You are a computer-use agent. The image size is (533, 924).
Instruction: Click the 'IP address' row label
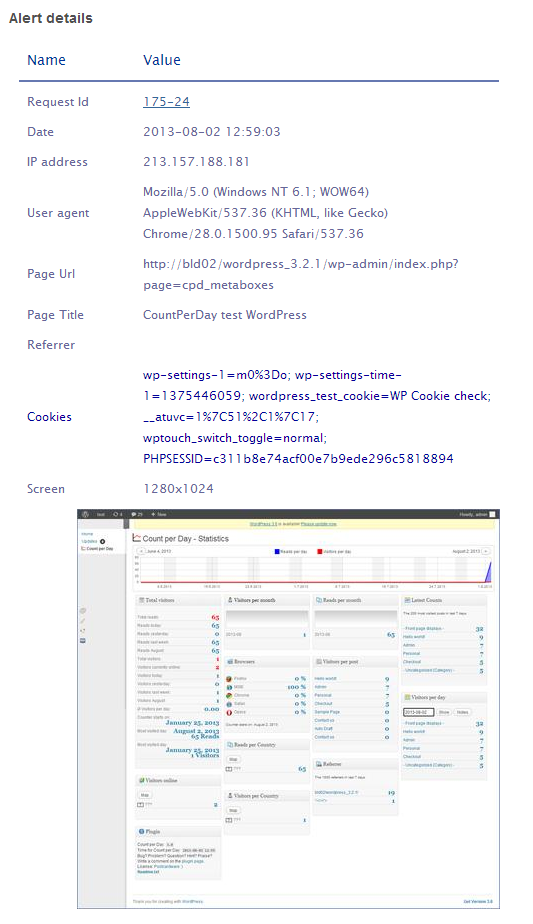tap(57, 162)
